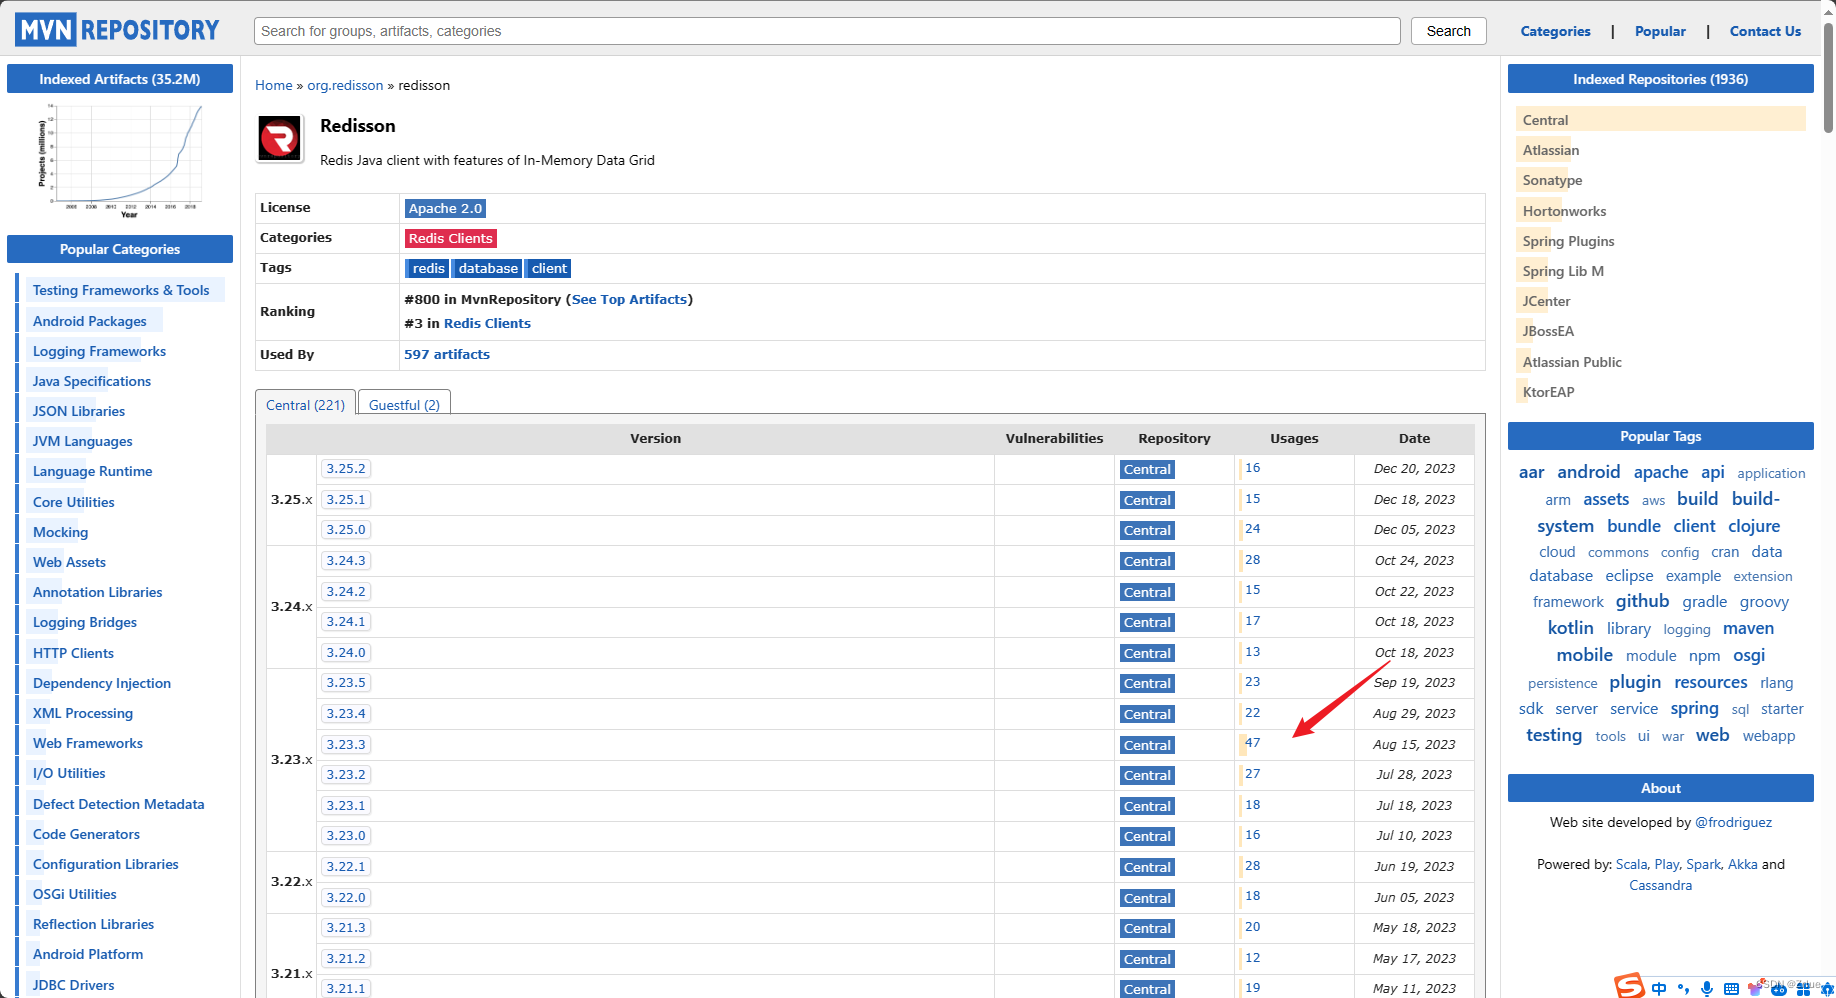This screenshot has height=998, width=1836.
Task: Select the Atlassian repository
Action: (1551, 150)
